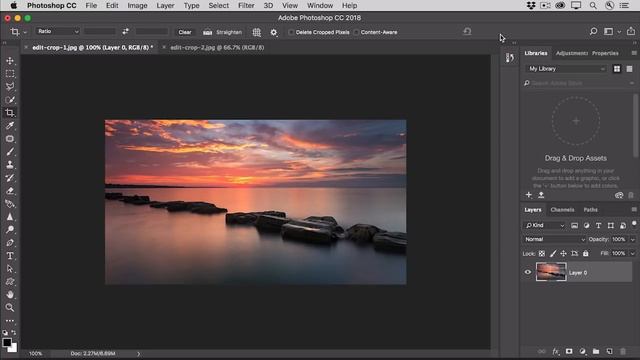
Task: Open Photoshop search magnifier
Action: point(593,31)
